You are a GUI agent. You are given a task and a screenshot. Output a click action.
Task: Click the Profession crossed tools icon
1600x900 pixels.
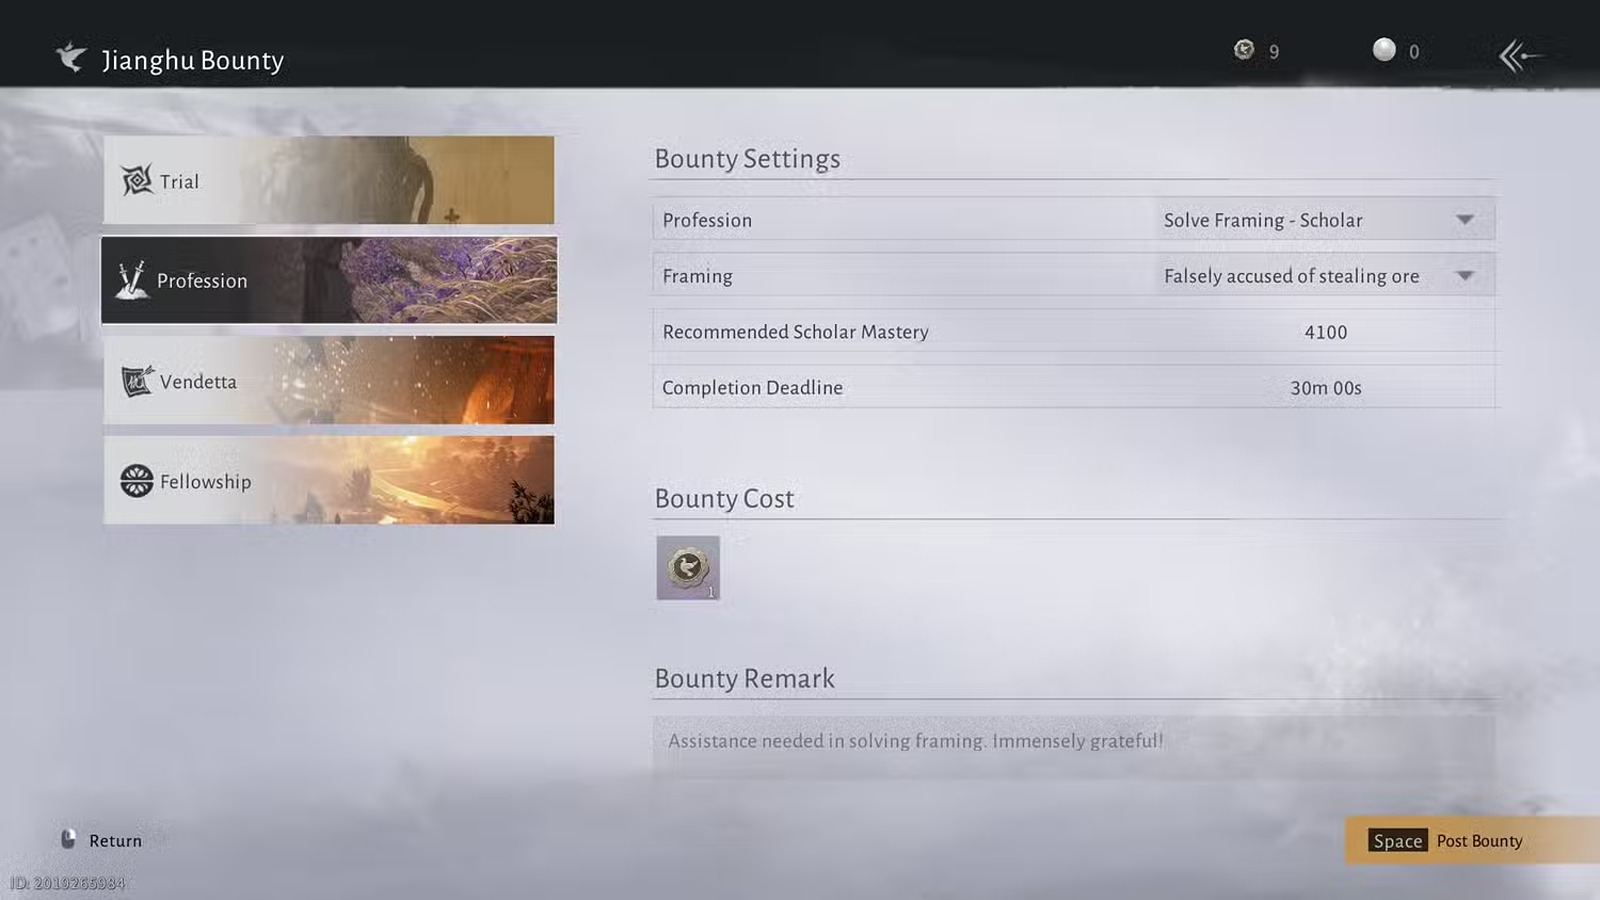coord(131,280)
